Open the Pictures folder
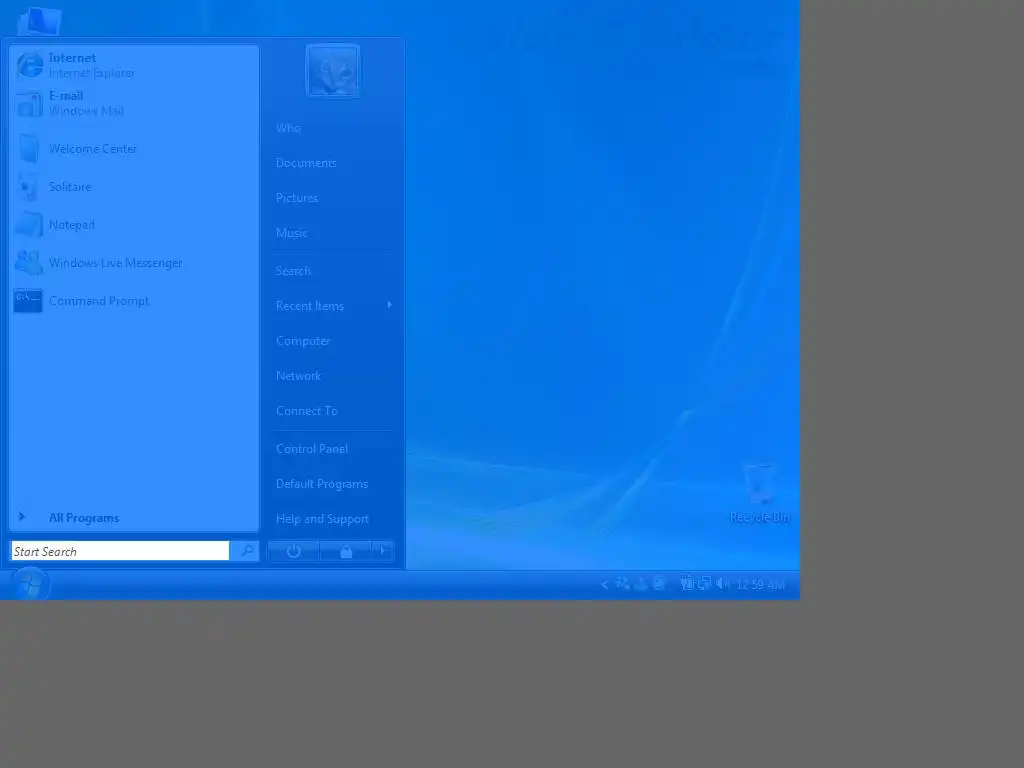The image size is (1024, 768). 333,198
